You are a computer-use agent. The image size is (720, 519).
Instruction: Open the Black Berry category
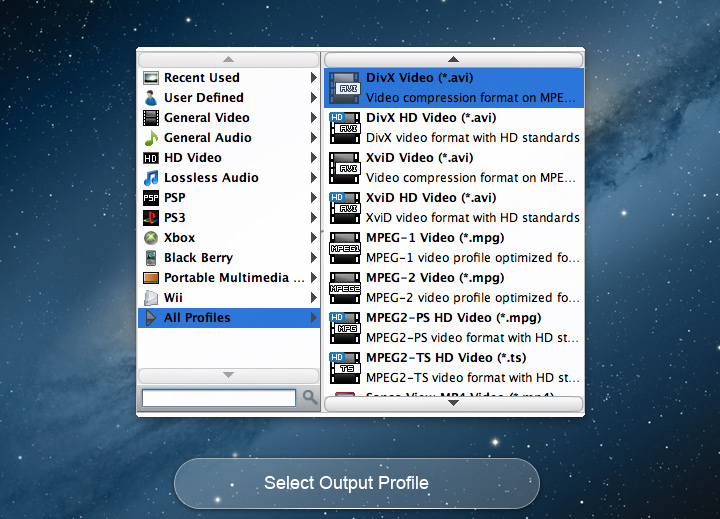(x=229, y=258)
